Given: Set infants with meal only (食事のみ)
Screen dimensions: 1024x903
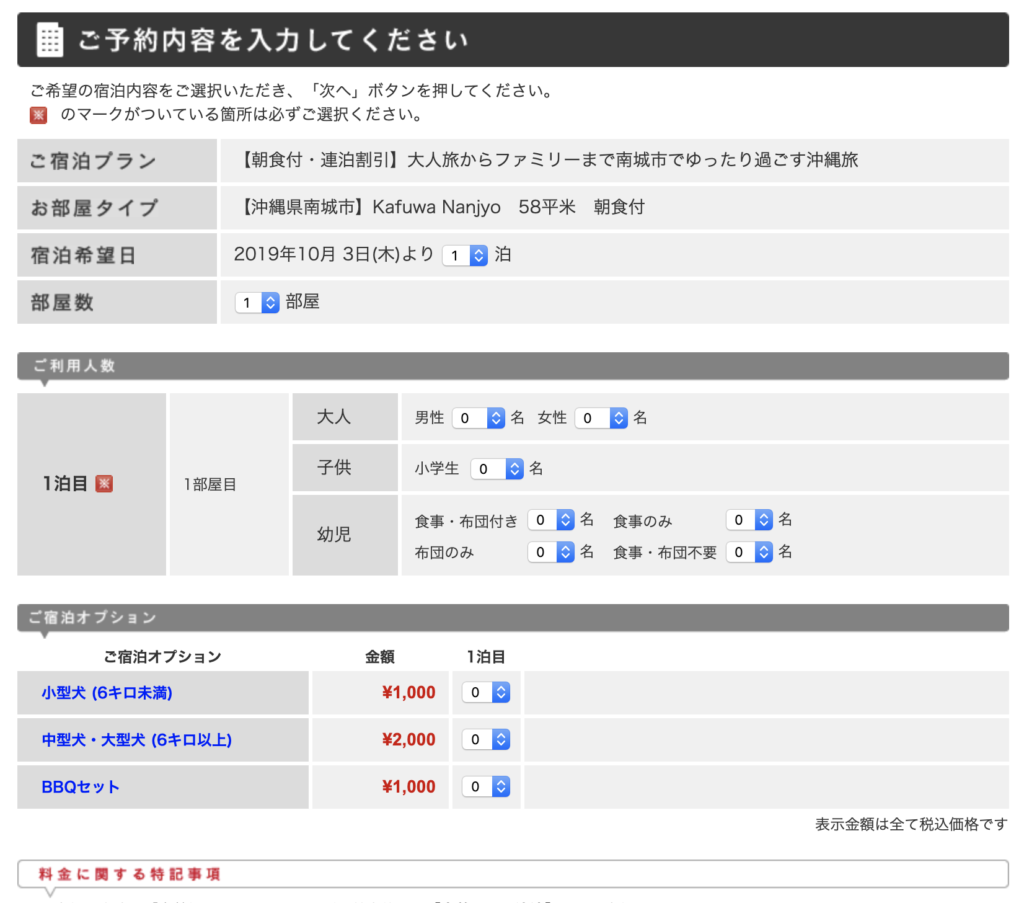Looking at the screenshot, I should [x=750, y=520].
